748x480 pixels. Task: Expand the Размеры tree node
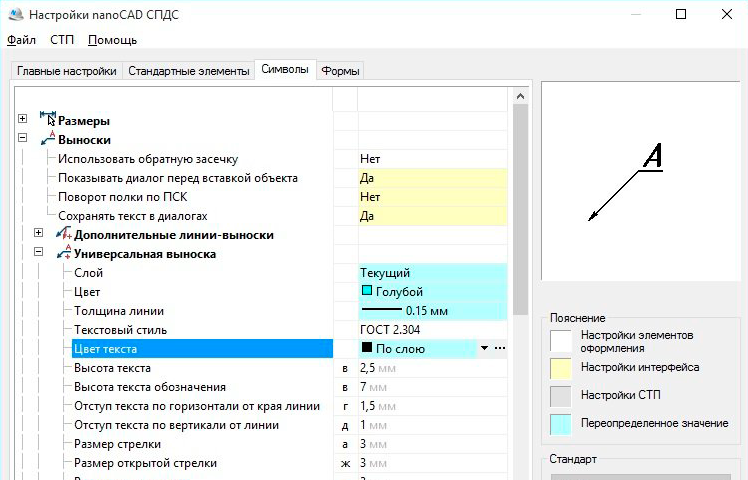tap(22, 118)
